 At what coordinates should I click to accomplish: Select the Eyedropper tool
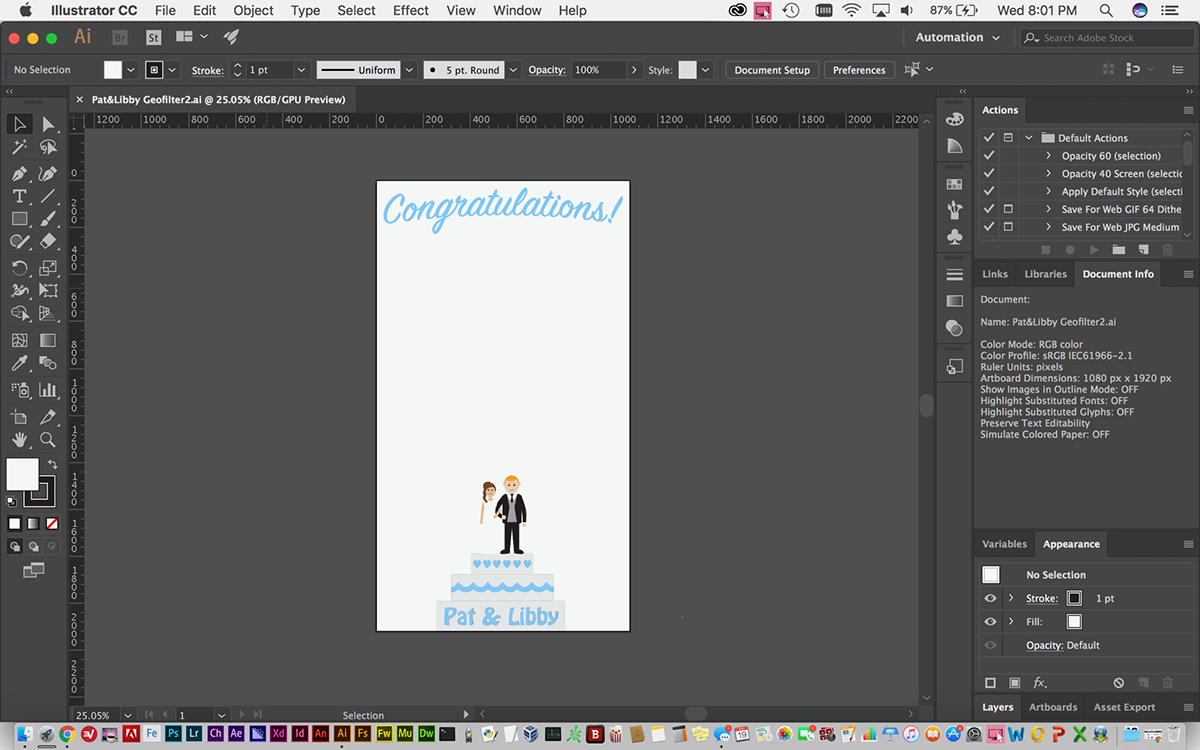click(x=19, y=364)
